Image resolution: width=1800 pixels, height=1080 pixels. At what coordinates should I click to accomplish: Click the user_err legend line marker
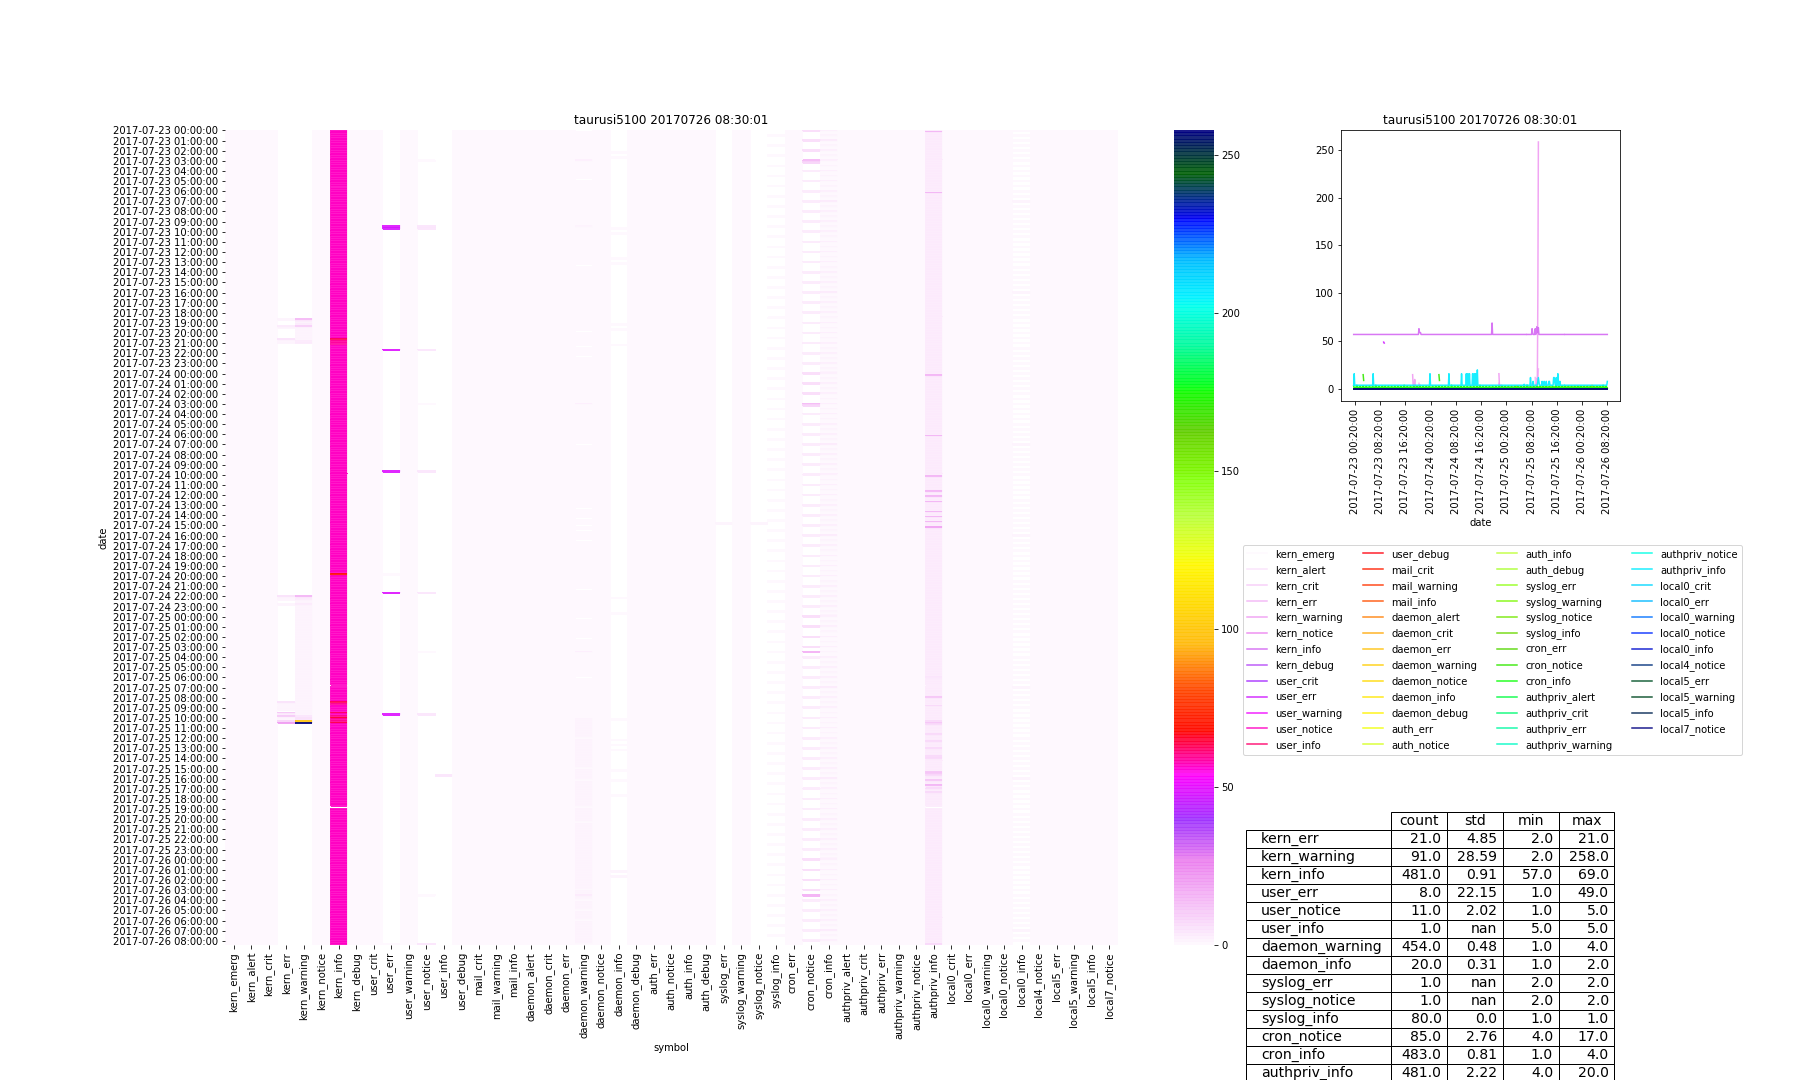pyautogui.click(x=1258, y=697)
